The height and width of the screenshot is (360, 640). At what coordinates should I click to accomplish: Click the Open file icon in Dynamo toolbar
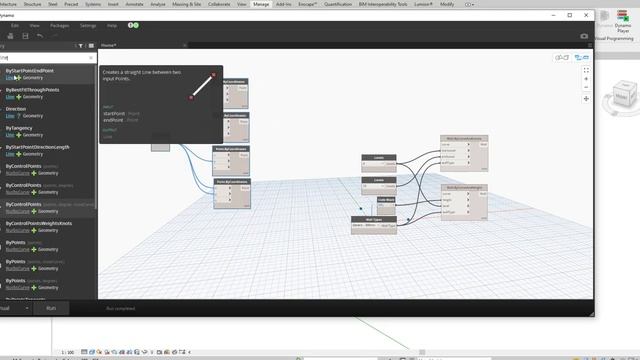pyautogui.click(x=10, y=36)
